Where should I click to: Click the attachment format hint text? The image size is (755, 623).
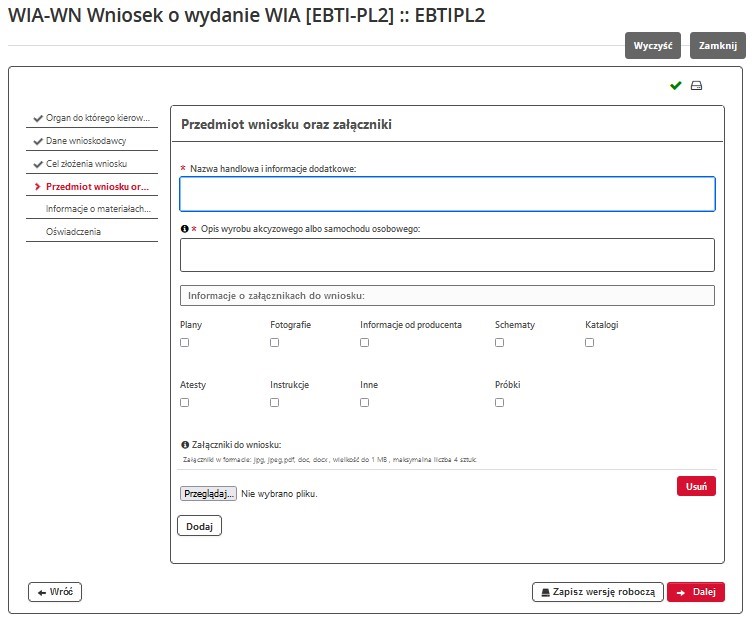[329, 460]
